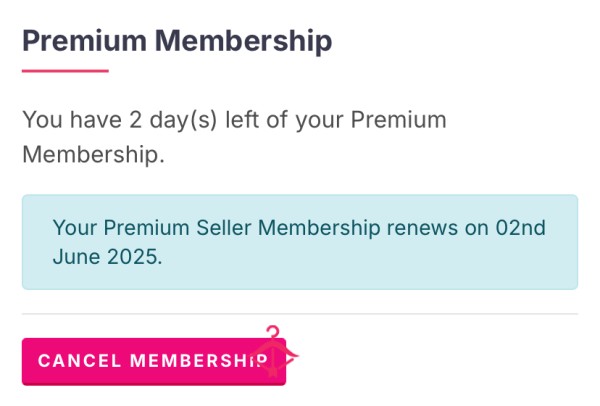Click the word "Membership" in the heading

point(243,41)
